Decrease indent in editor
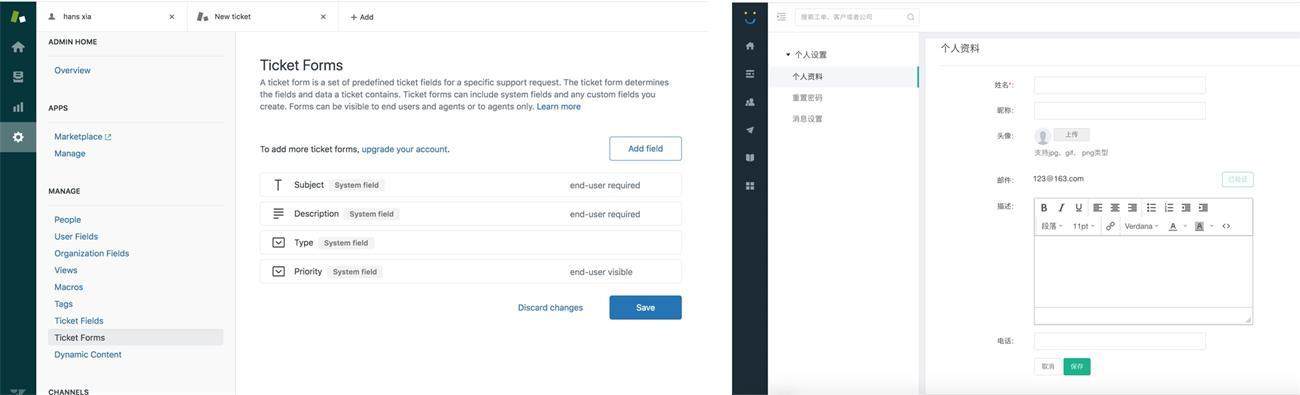 (1186, 208)
